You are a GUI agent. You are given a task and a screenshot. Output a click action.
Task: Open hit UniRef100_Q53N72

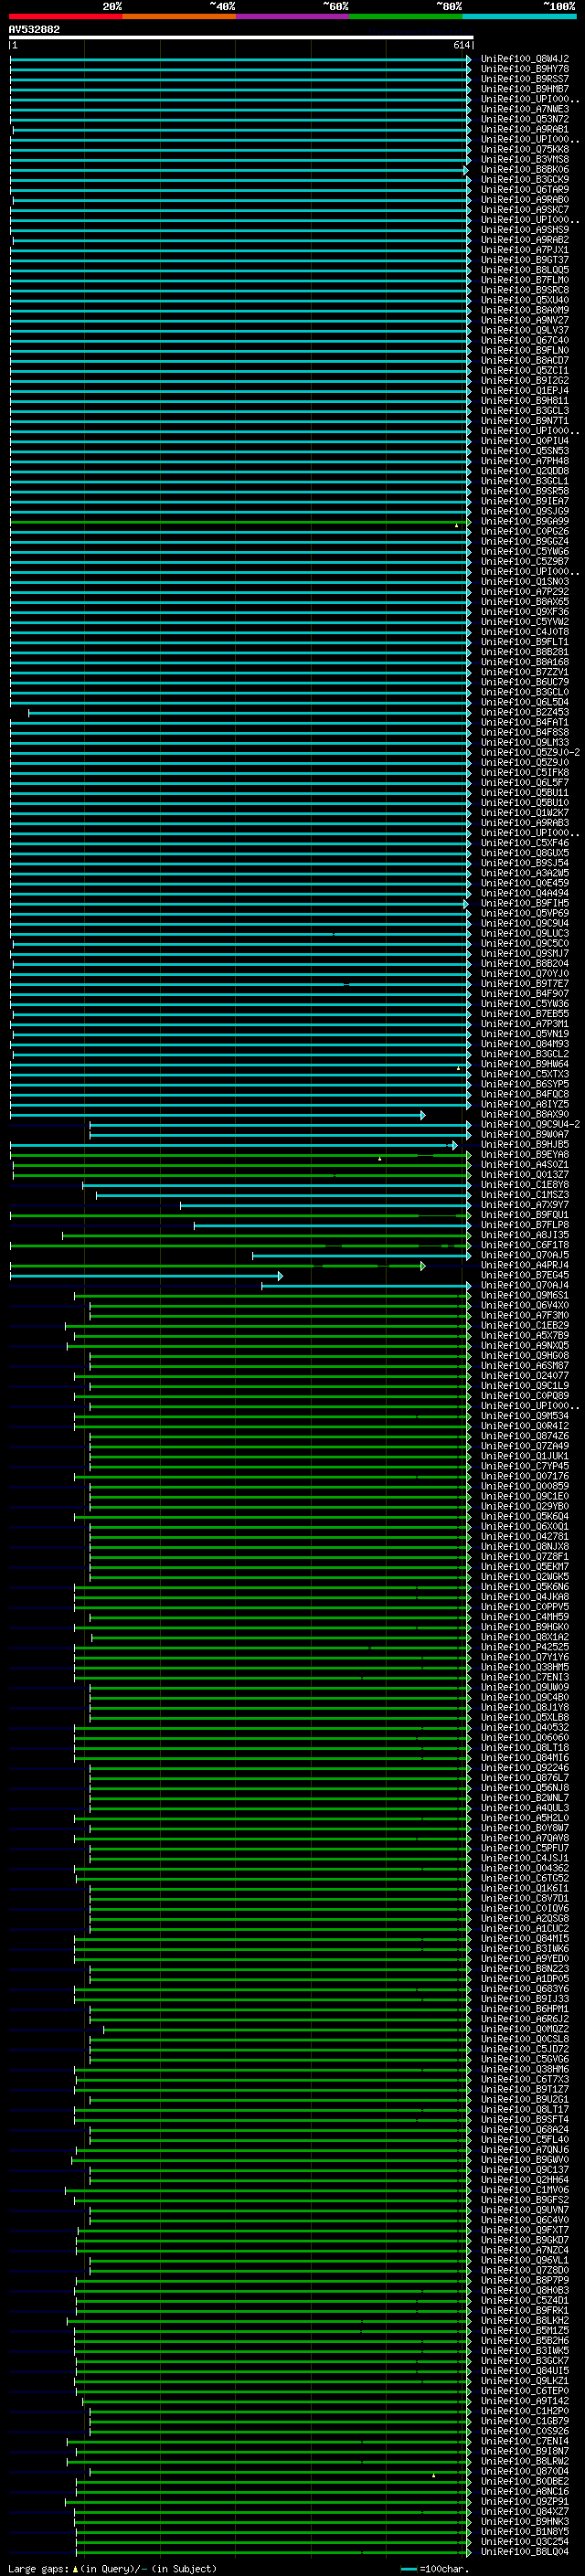pos(525,119)
